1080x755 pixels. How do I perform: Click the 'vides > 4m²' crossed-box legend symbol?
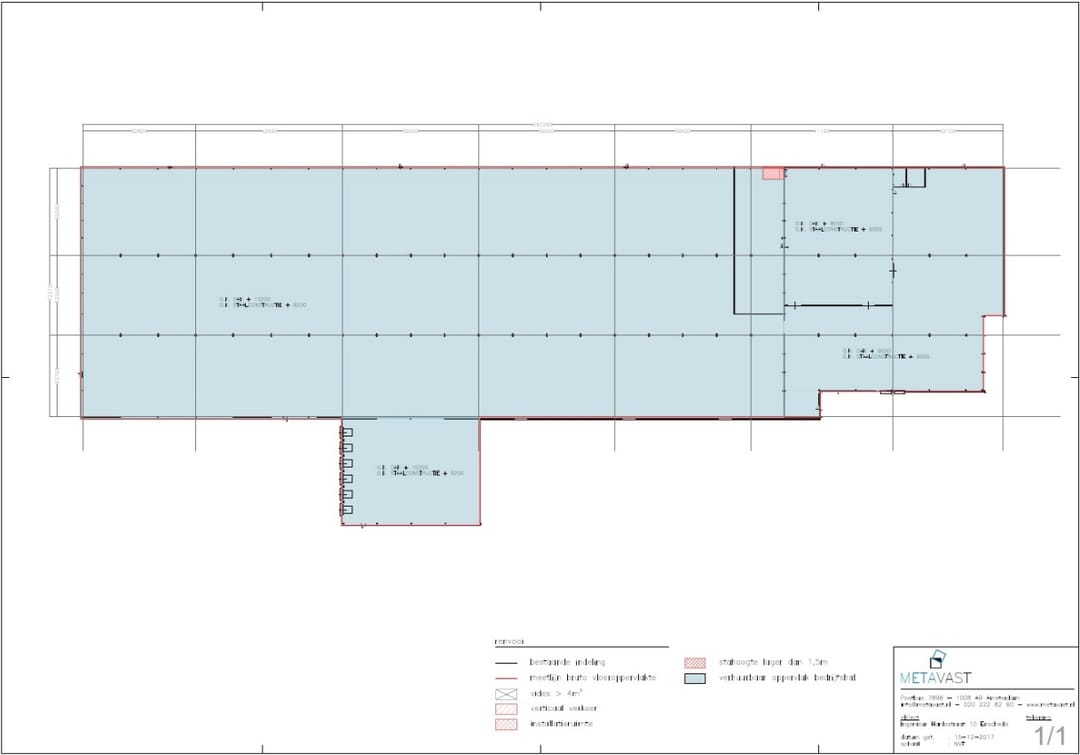(508, 693)
